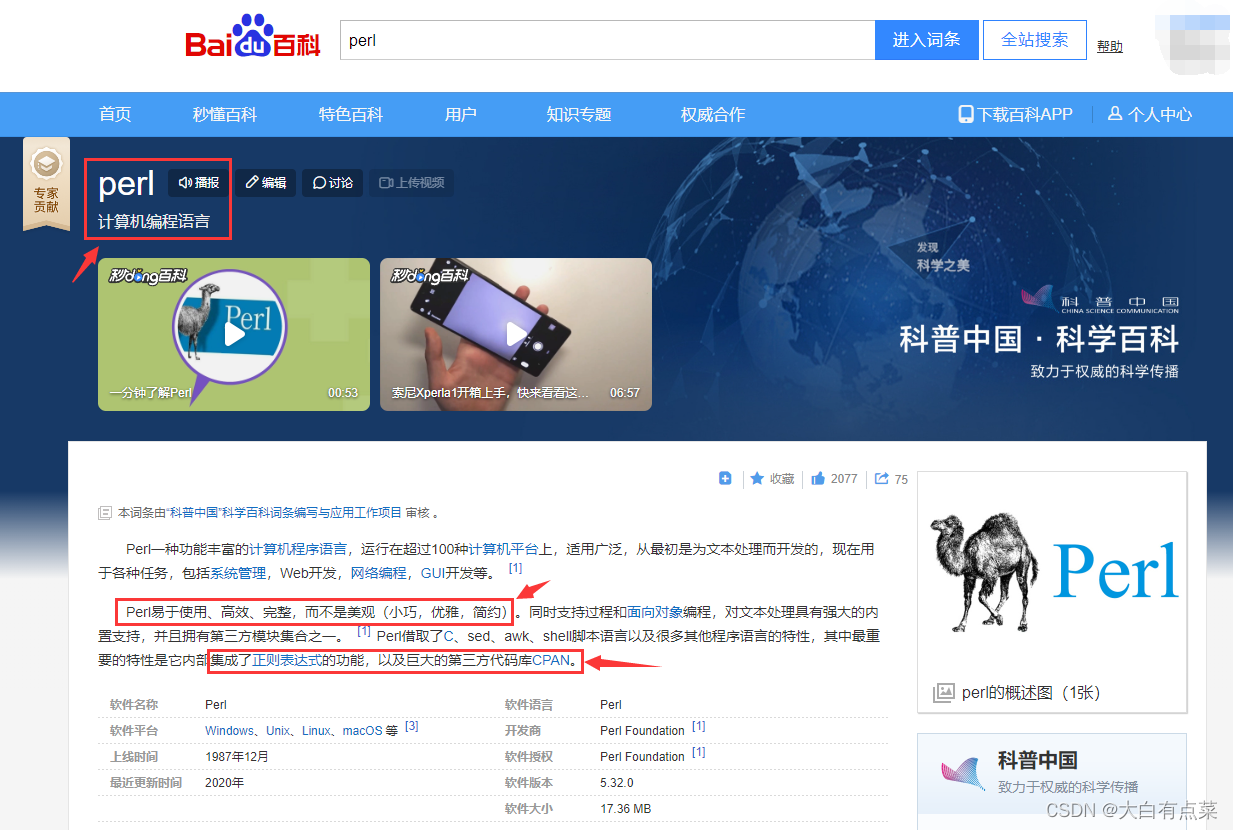The width and height of the screenshot is (1233, 830).
Task: Open the Windows platform link
Action: pos(230,731)
